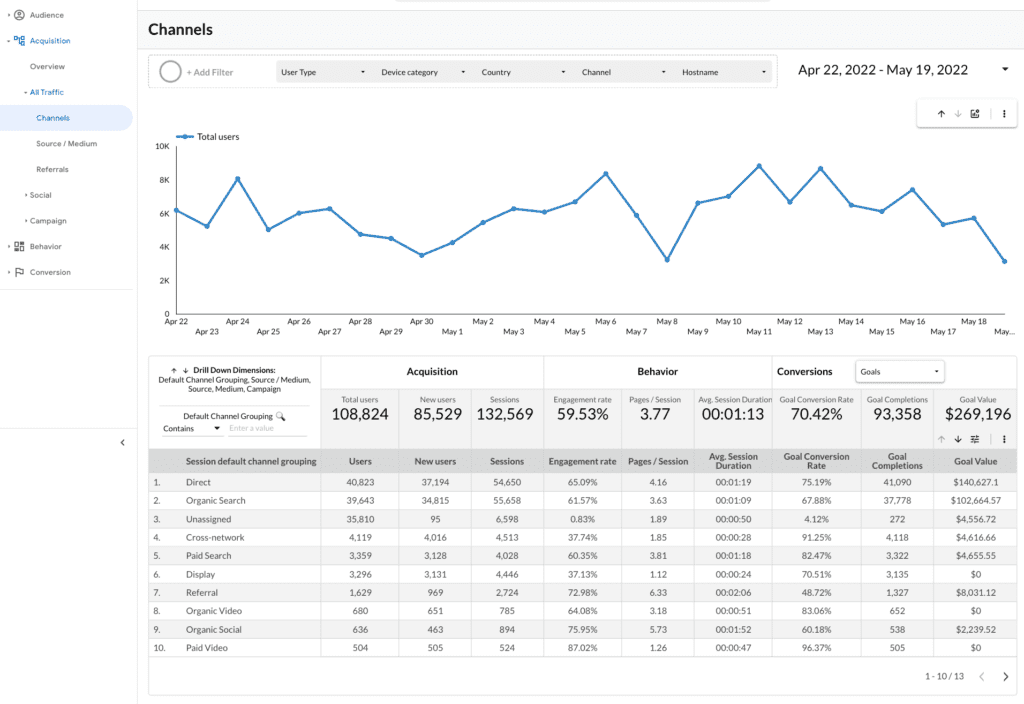
Task: Expand the Conversion section in the sidebar
Action: point(10,271)
